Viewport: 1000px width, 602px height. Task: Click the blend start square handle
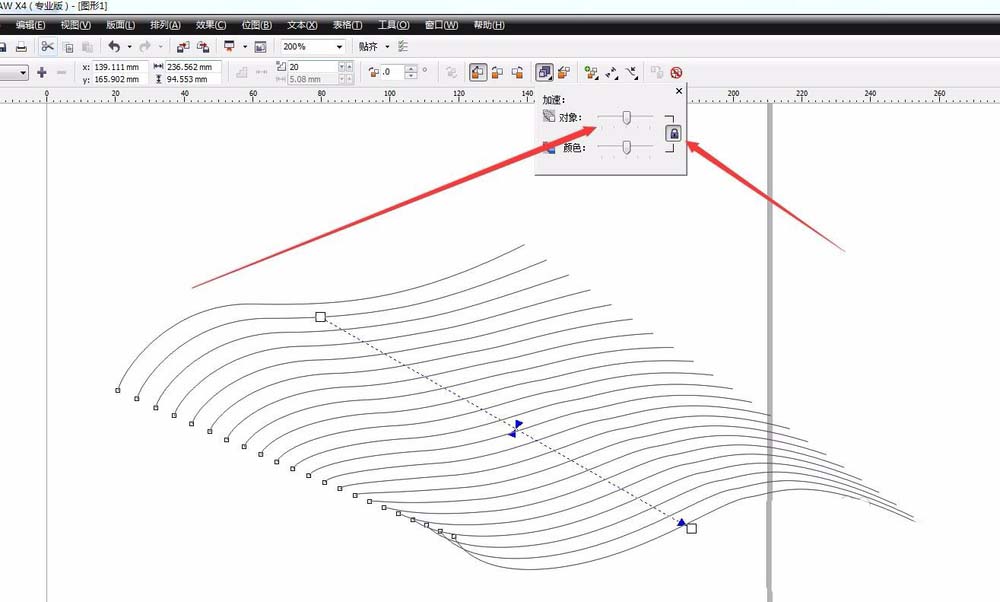pyautogui.click(x=321, y=317)
